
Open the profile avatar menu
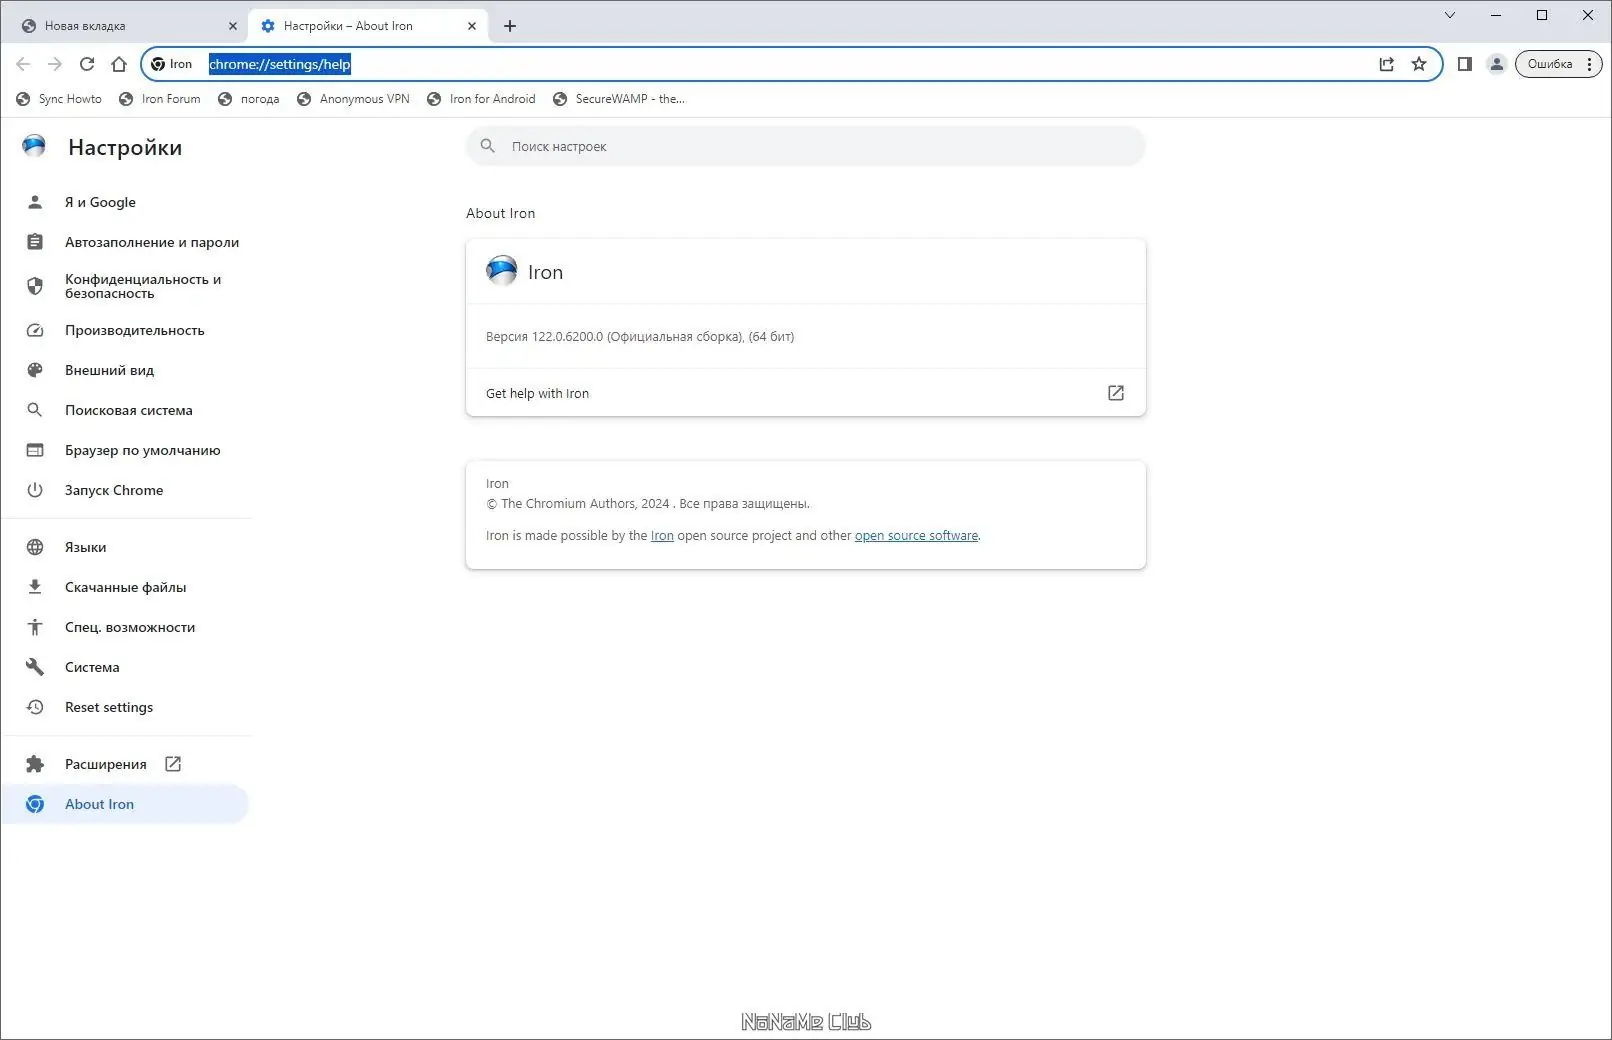coord(1497,64)
